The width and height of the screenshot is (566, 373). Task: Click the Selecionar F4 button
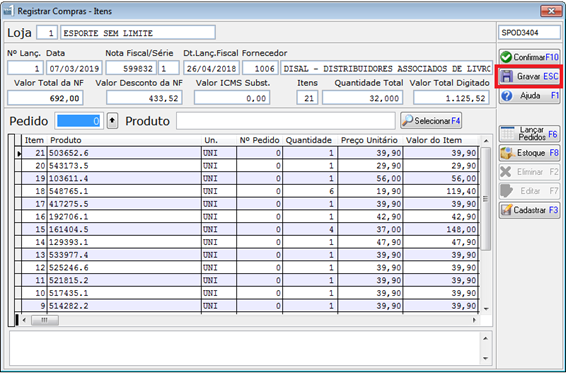coord(431,121)
